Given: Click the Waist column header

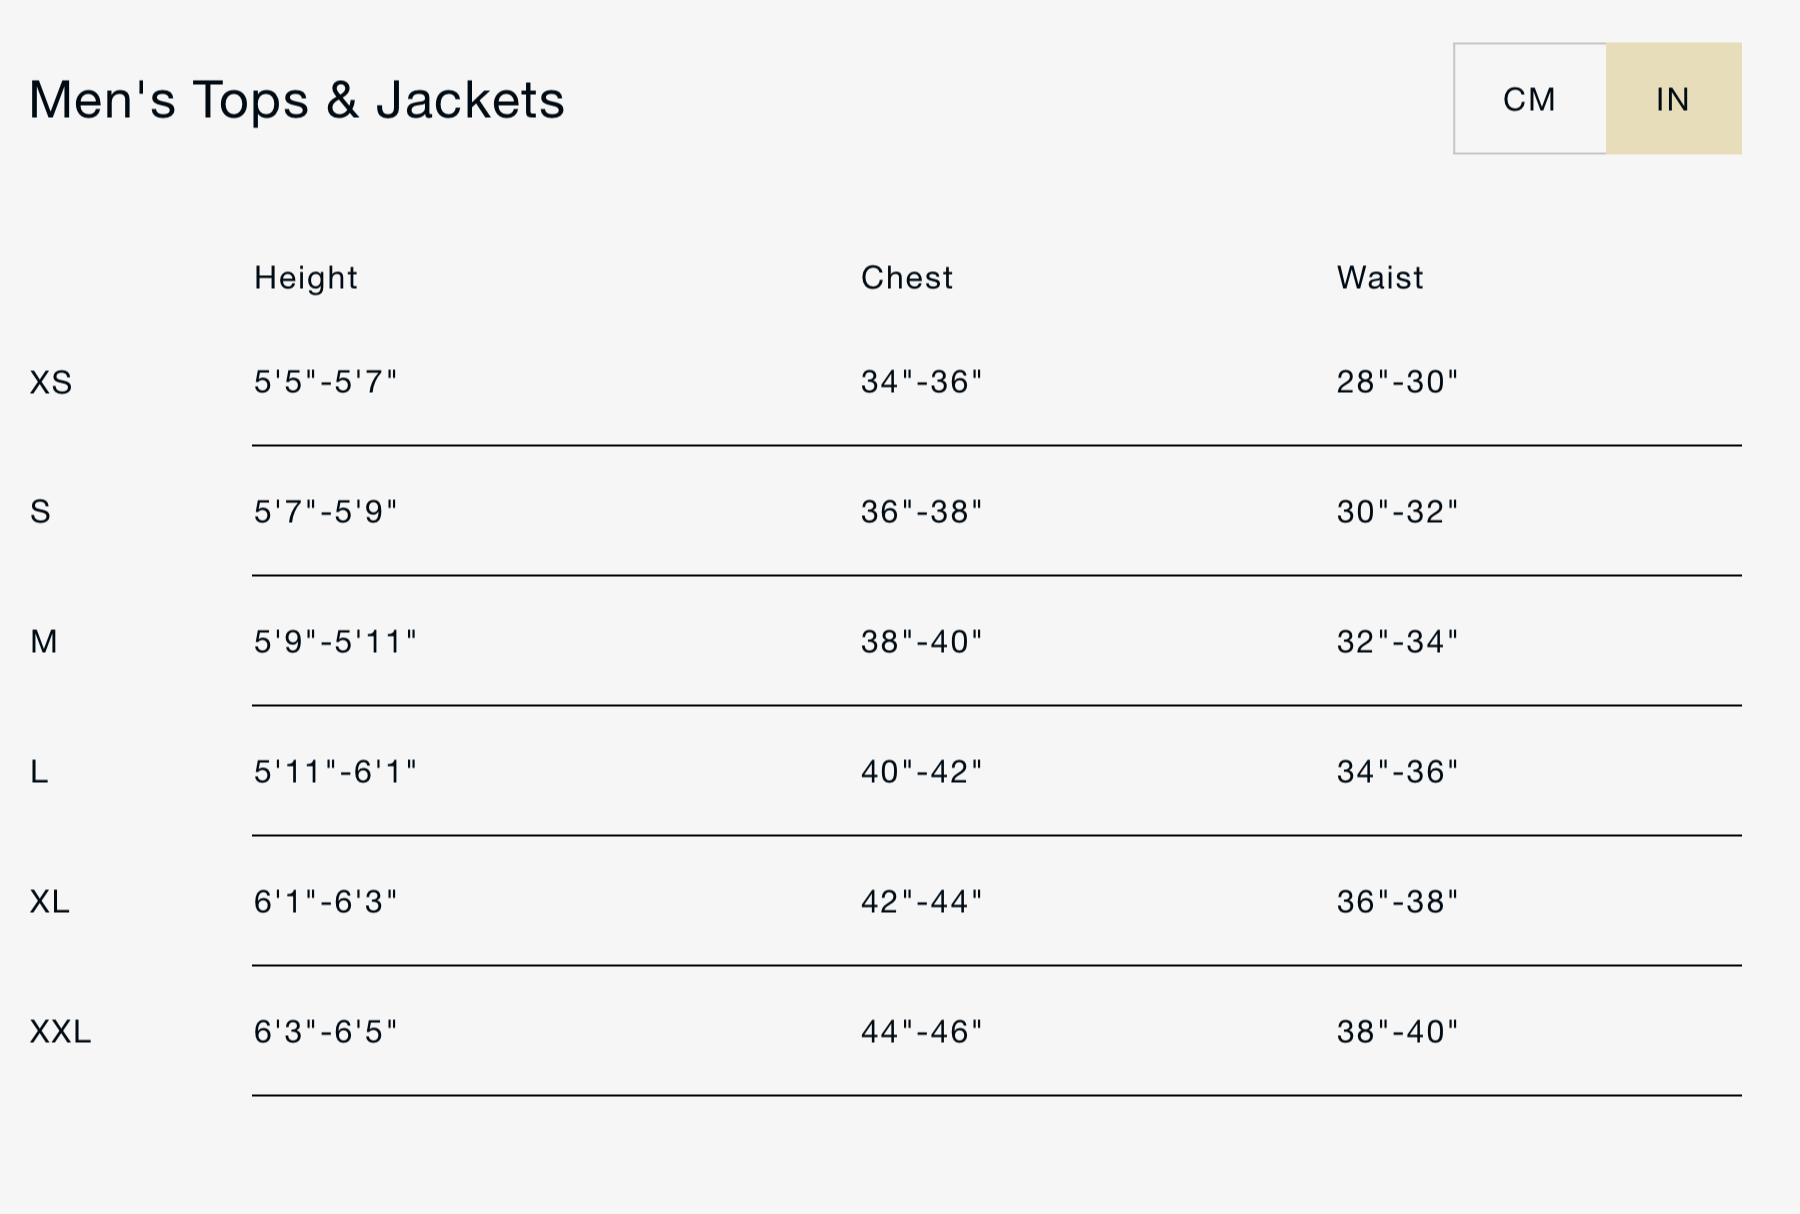Looking at the screenshot, I should (1380, 277).
